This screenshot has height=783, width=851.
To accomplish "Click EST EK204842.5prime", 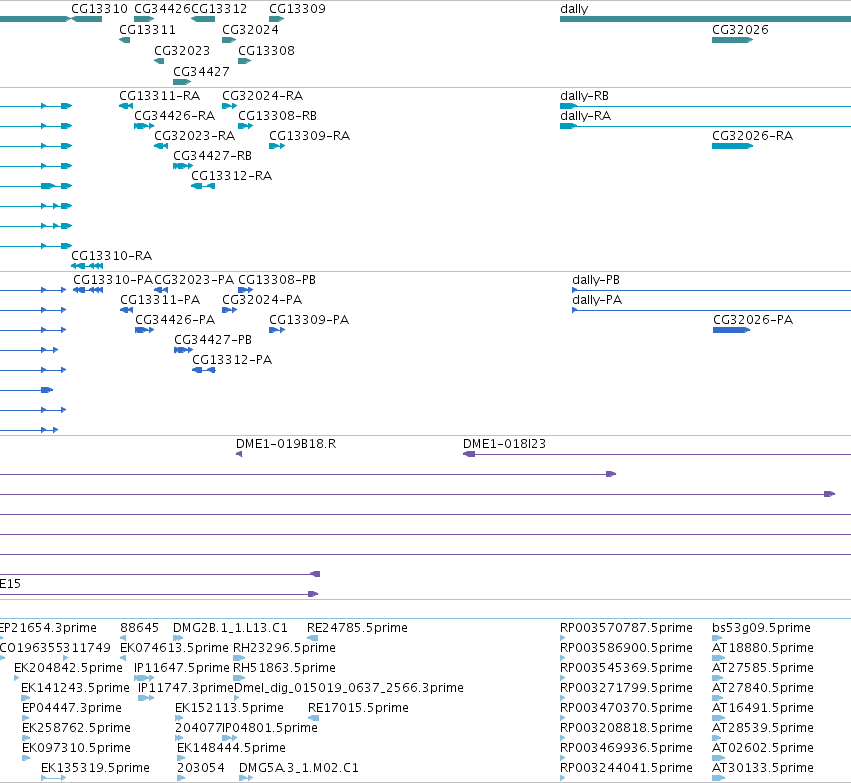I will 68,668.
